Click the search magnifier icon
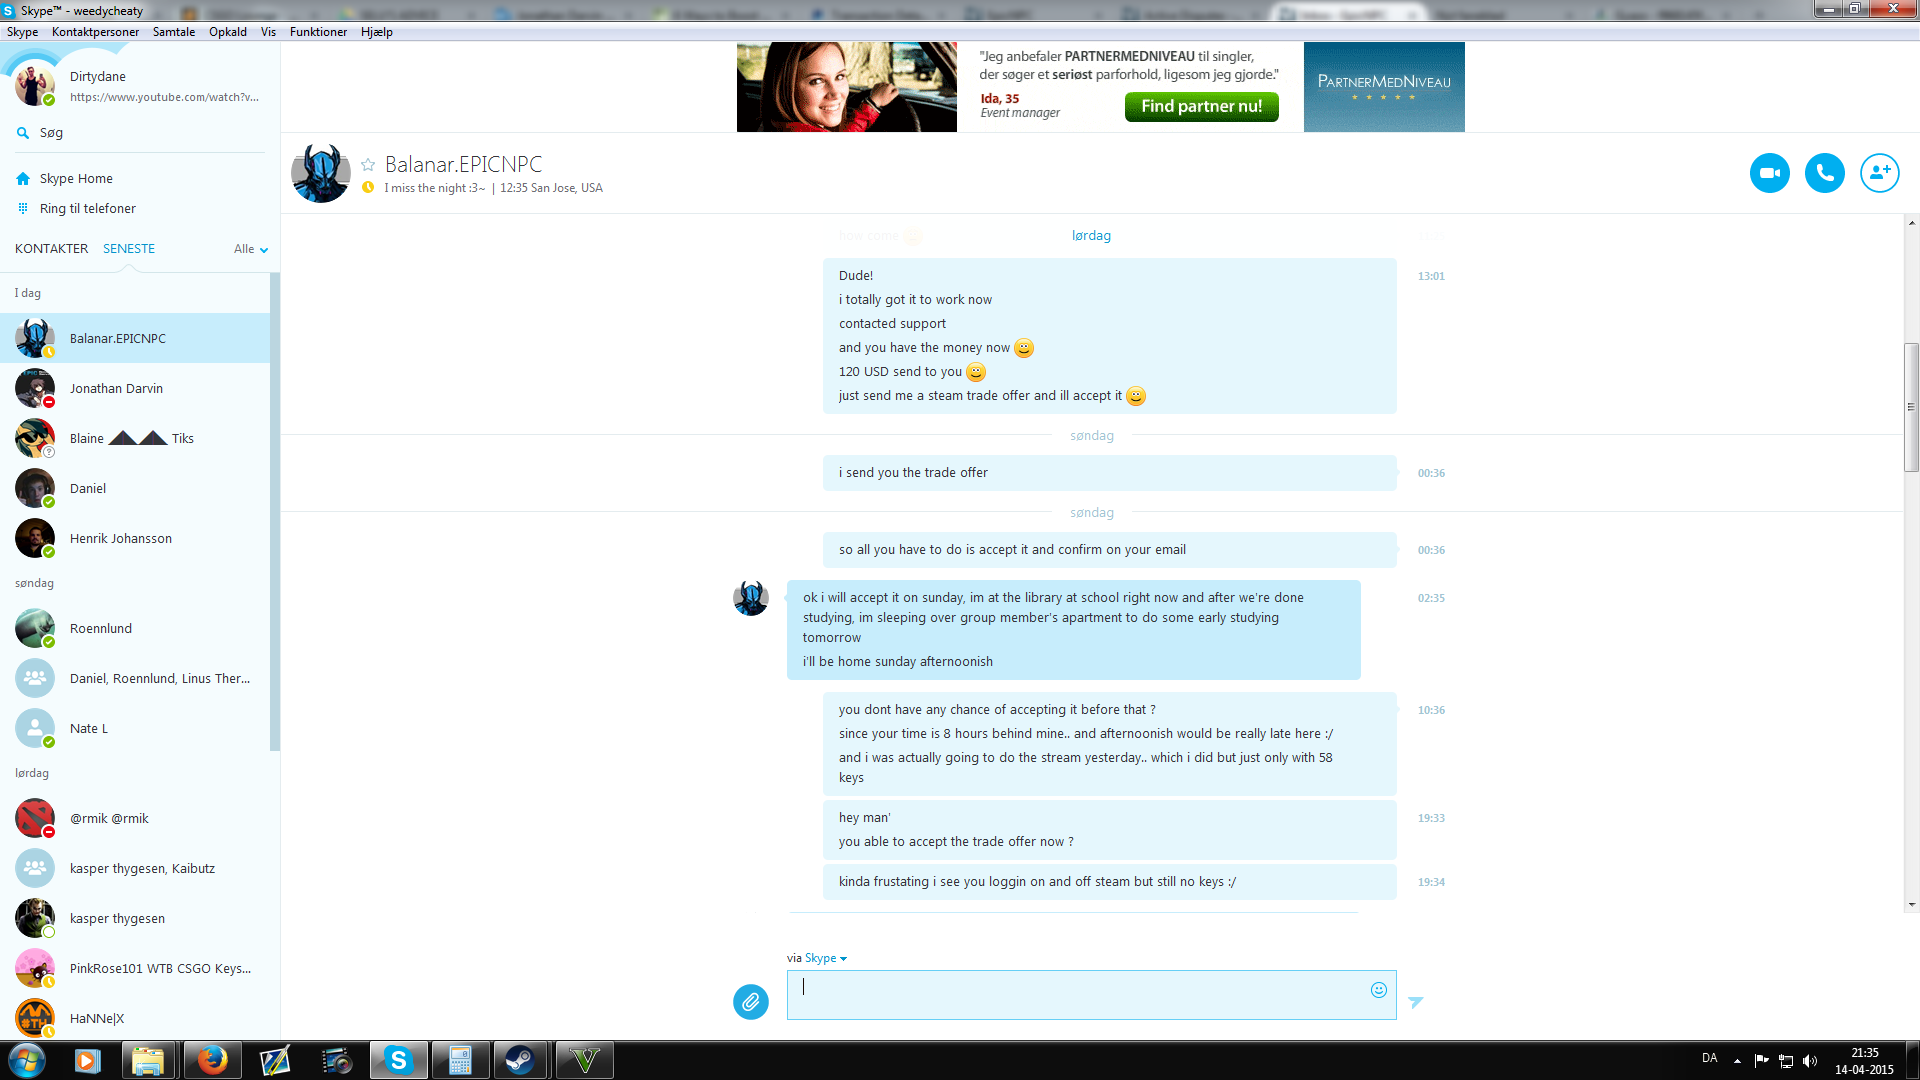Image resolution: width=1920 pixels, height=1080 pixels. click(x=23, y=133)
